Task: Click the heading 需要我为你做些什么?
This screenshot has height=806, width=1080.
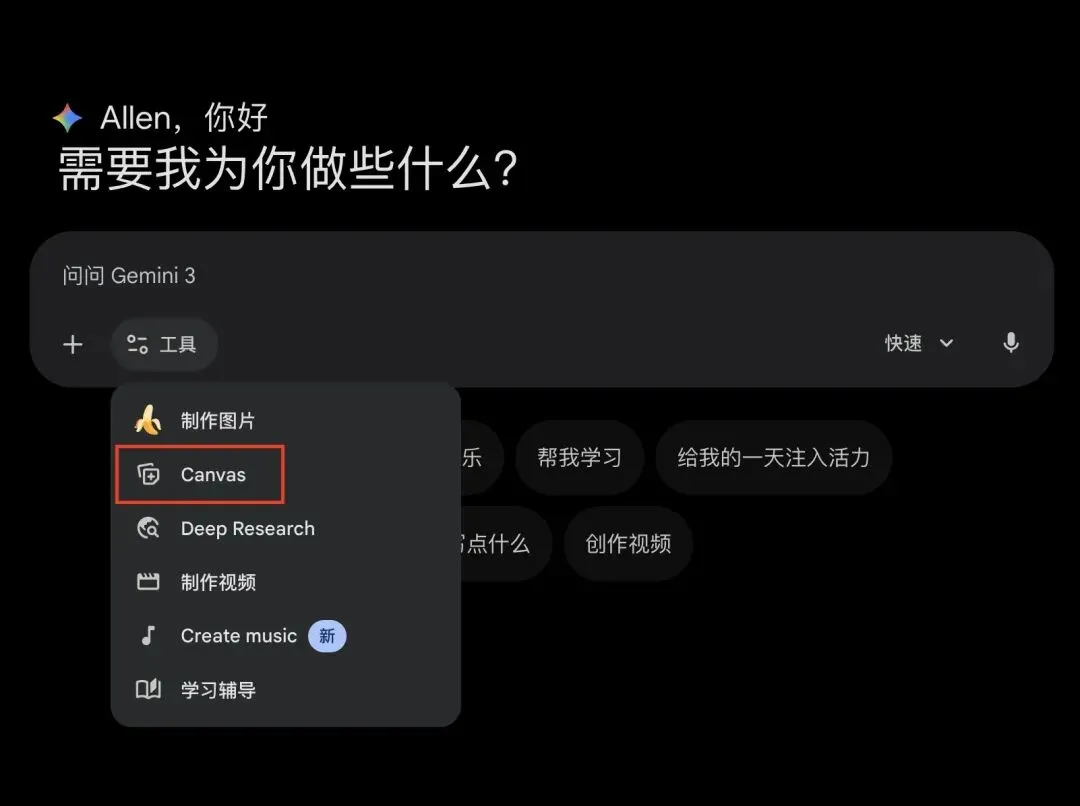Action: pyautogui.click(x=288, y=169)
